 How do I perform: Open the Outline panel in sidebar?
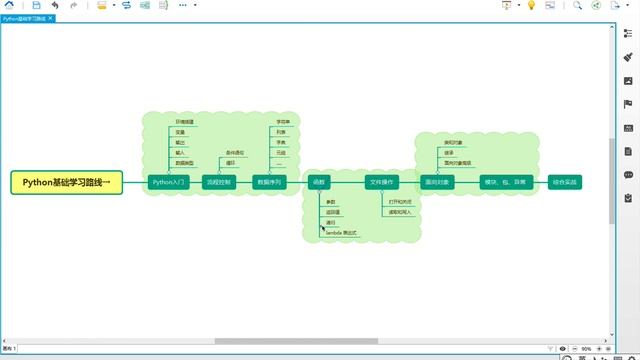click(x=628, y=33)
